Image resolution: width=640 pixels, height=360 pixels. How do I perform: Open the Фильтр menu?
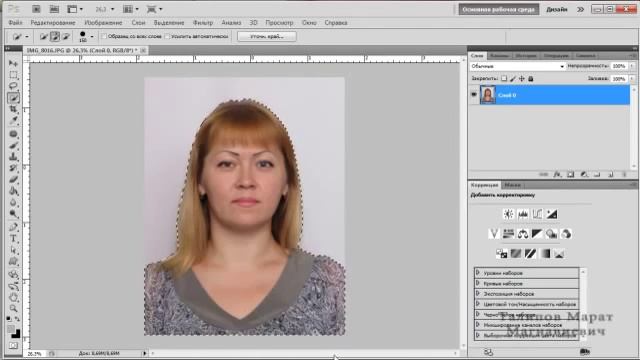click(203, 23)
